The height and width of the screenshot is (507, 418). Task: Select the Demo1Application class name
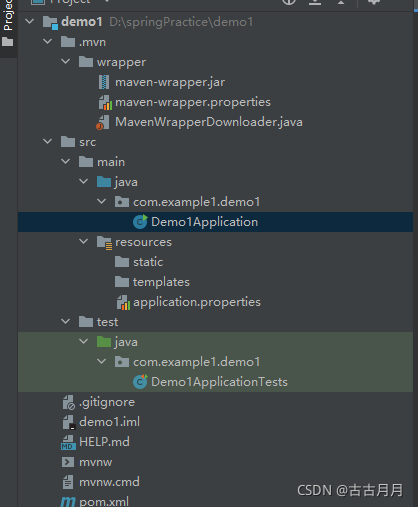(x=205, y=222)
